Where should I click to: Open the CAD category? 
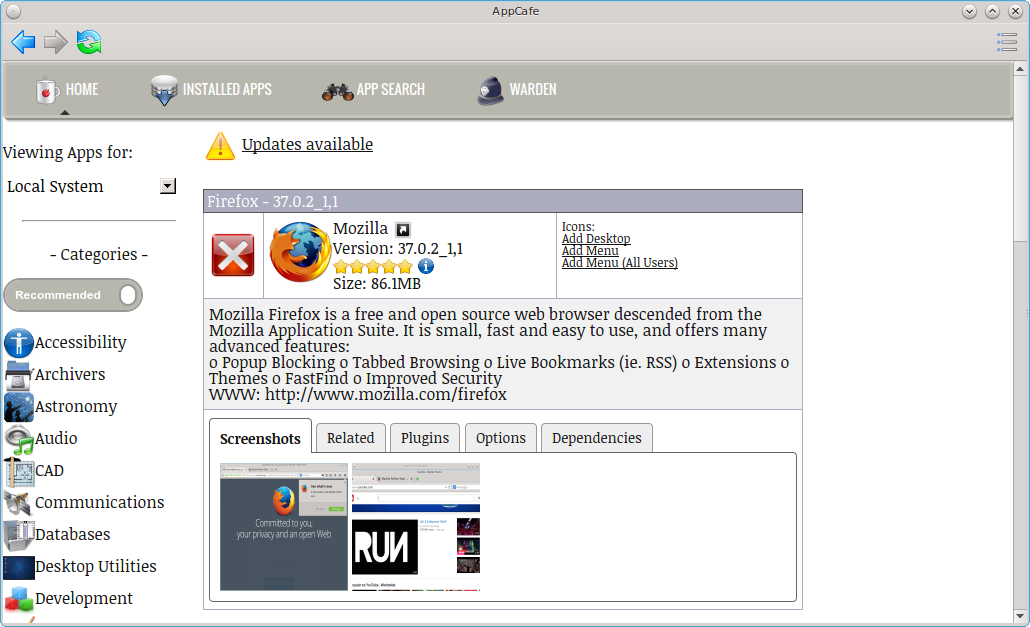point(49,471)
